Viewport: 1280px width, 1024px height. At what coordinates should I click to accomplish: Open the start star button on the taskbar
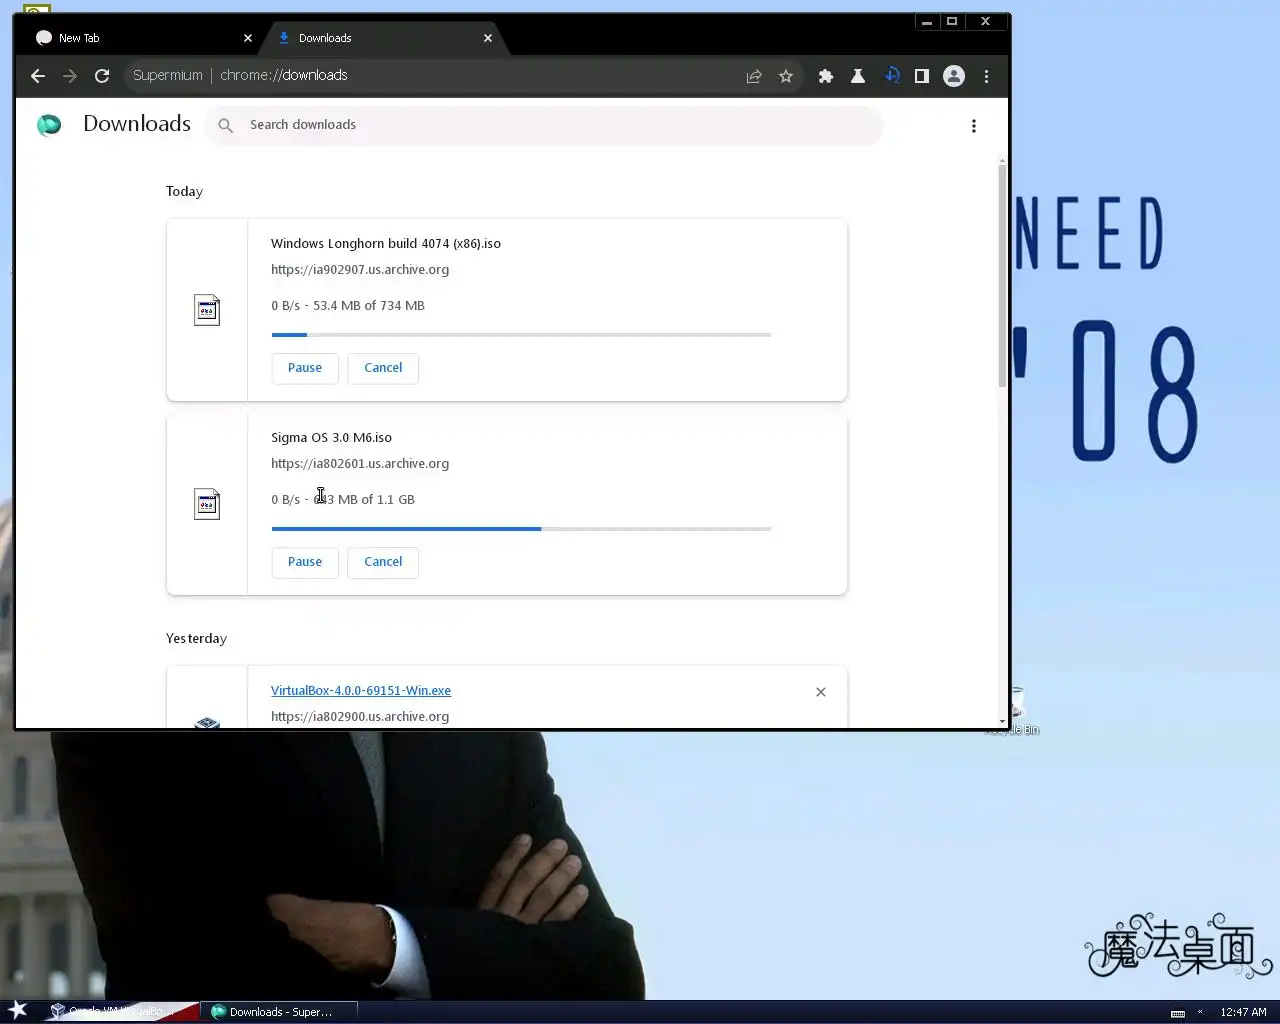[x=18, y=1010]
